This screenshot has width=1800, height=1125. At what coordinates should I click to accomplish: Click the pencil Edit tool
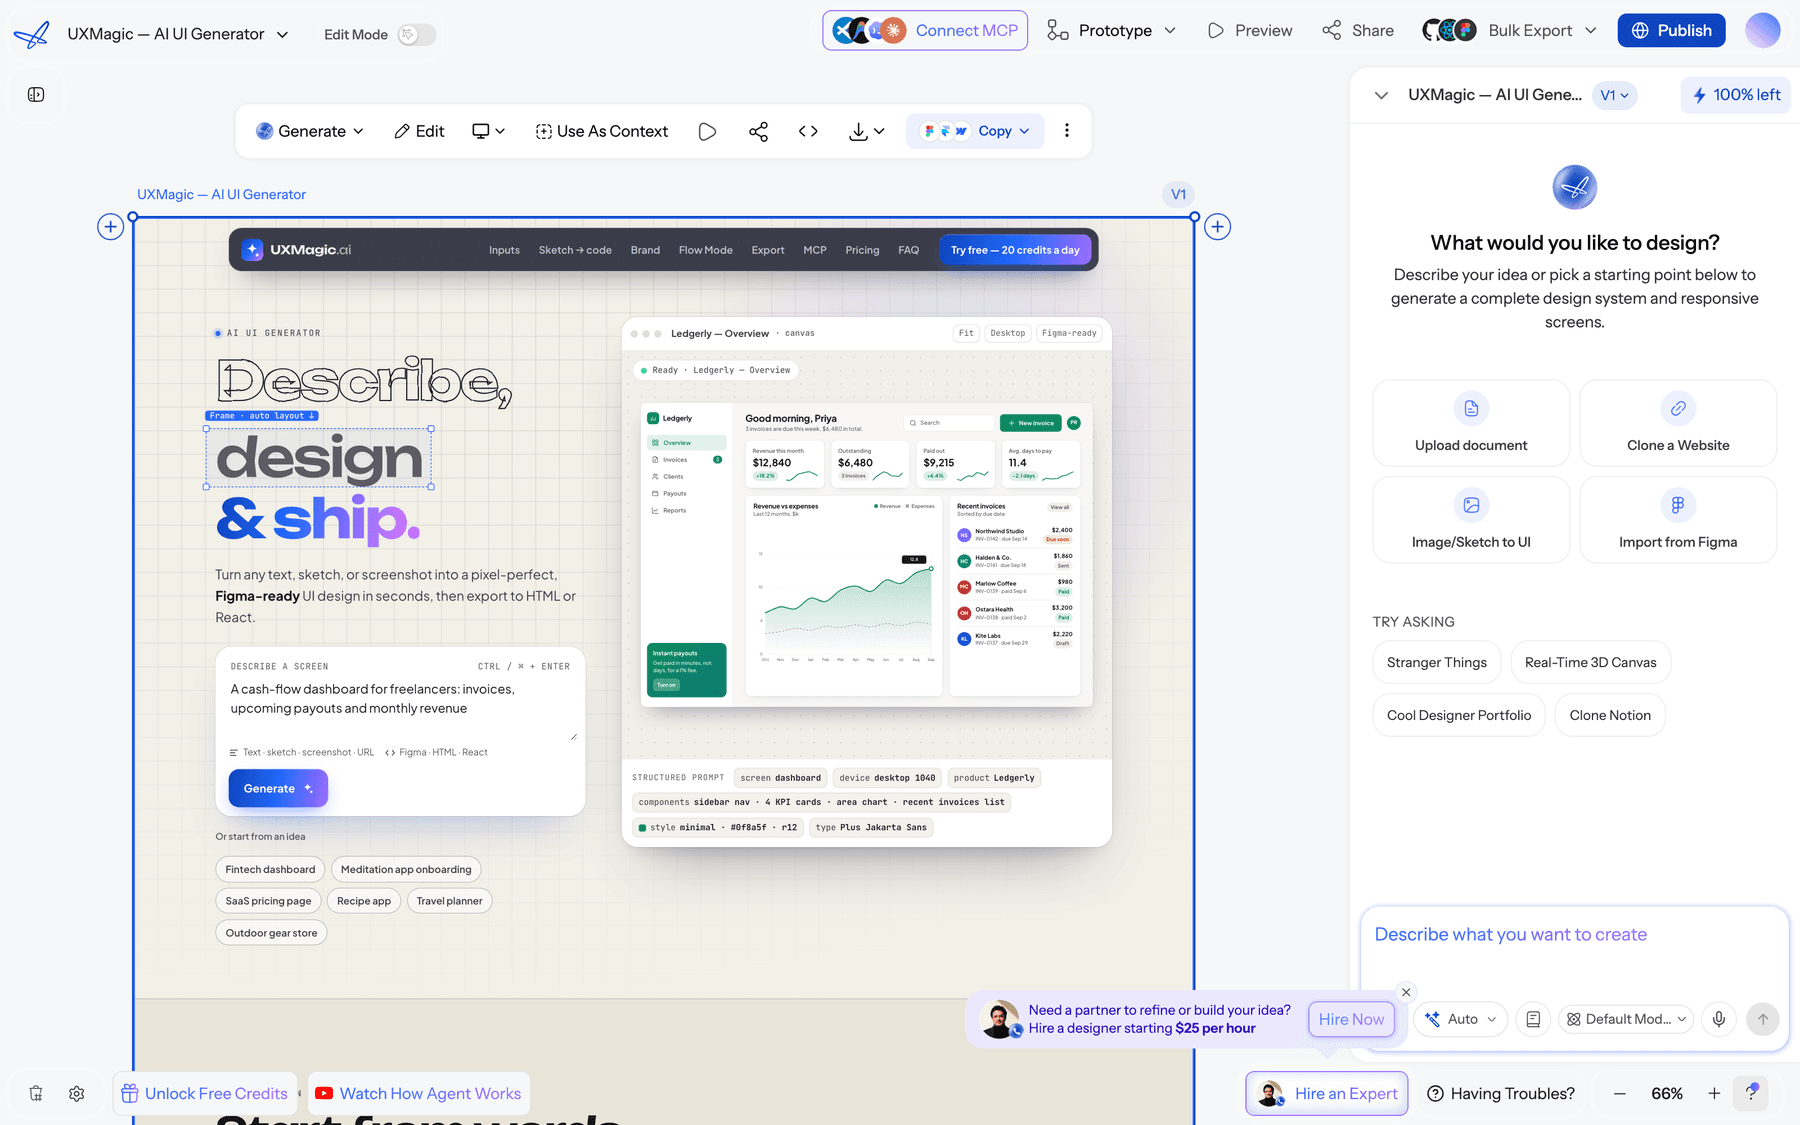[419, 131]
